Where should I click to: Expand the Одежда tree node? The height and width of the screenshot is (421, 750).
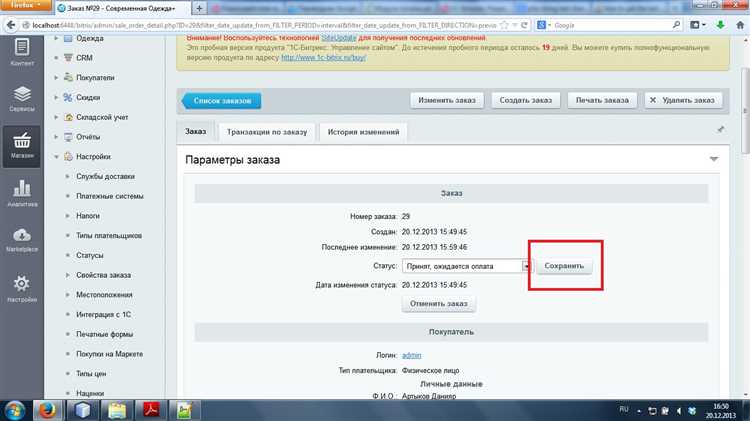point(56,38)
